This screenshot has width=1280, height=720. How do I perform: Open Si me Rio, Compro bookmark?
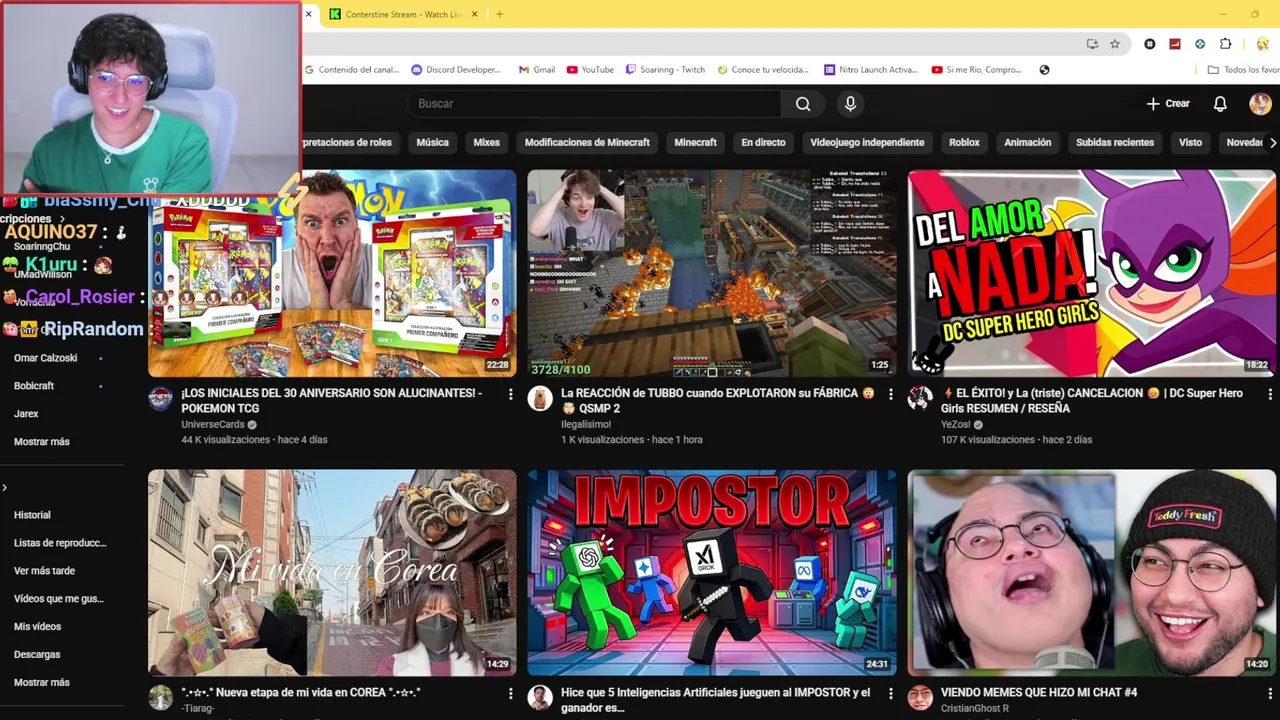(976, 70)
